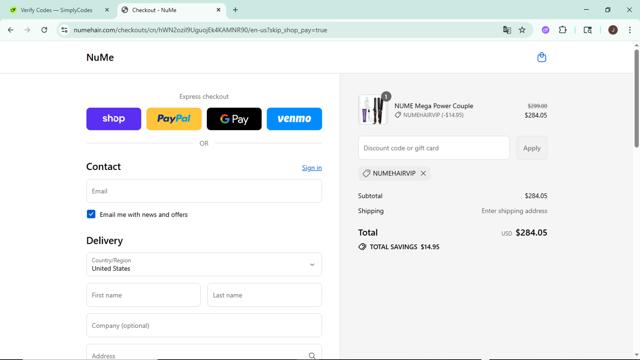Click the bold $284.05 total amount
Screen dimensions: 640x360
point(531,233)
